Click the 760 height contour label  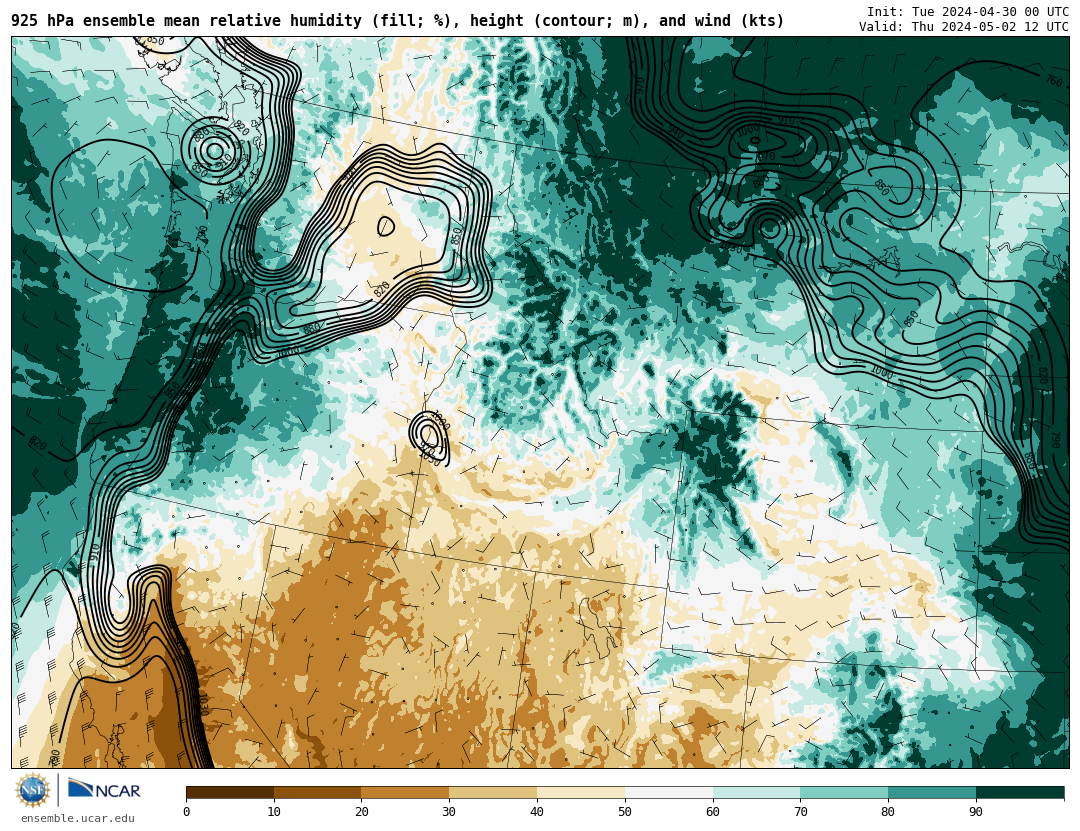[1054, 81]
